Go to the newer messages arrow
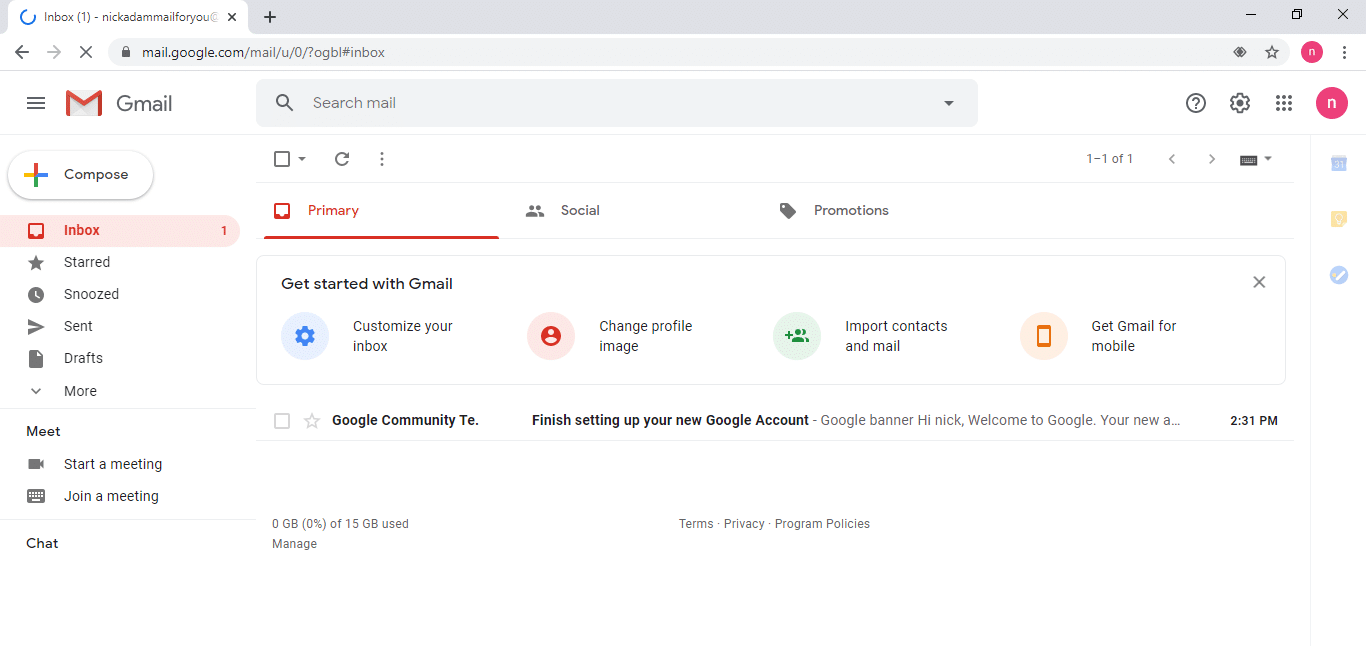The image size is (1366, 646). click(1172, 159)
